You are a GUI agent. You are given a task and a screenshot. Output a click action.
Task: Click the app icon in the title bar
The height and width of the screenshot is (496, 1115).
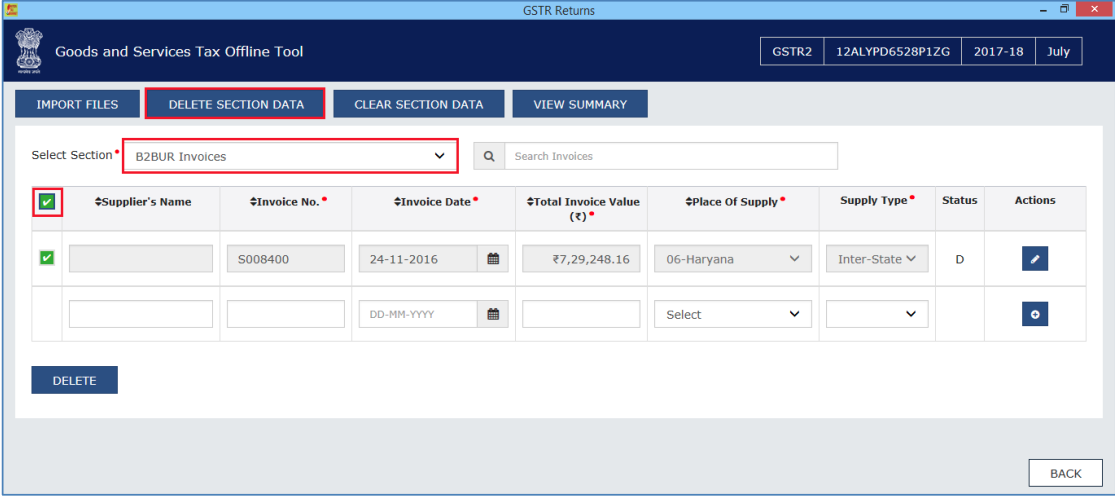pos(10,10)
